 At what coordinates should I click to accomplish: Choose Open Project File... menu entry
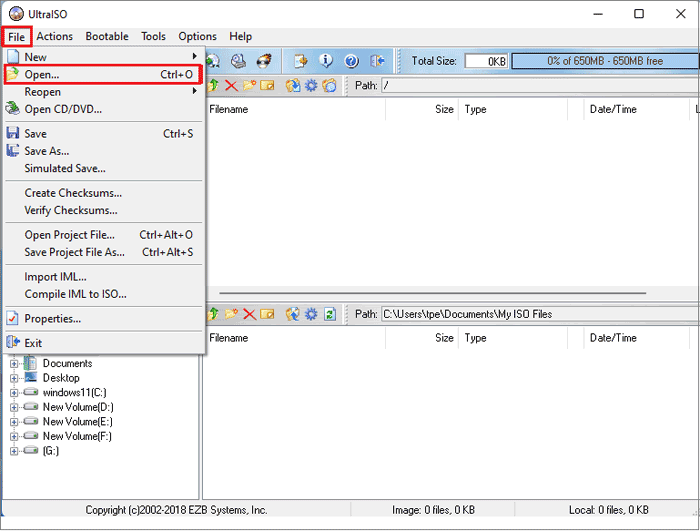pos(104,235)
